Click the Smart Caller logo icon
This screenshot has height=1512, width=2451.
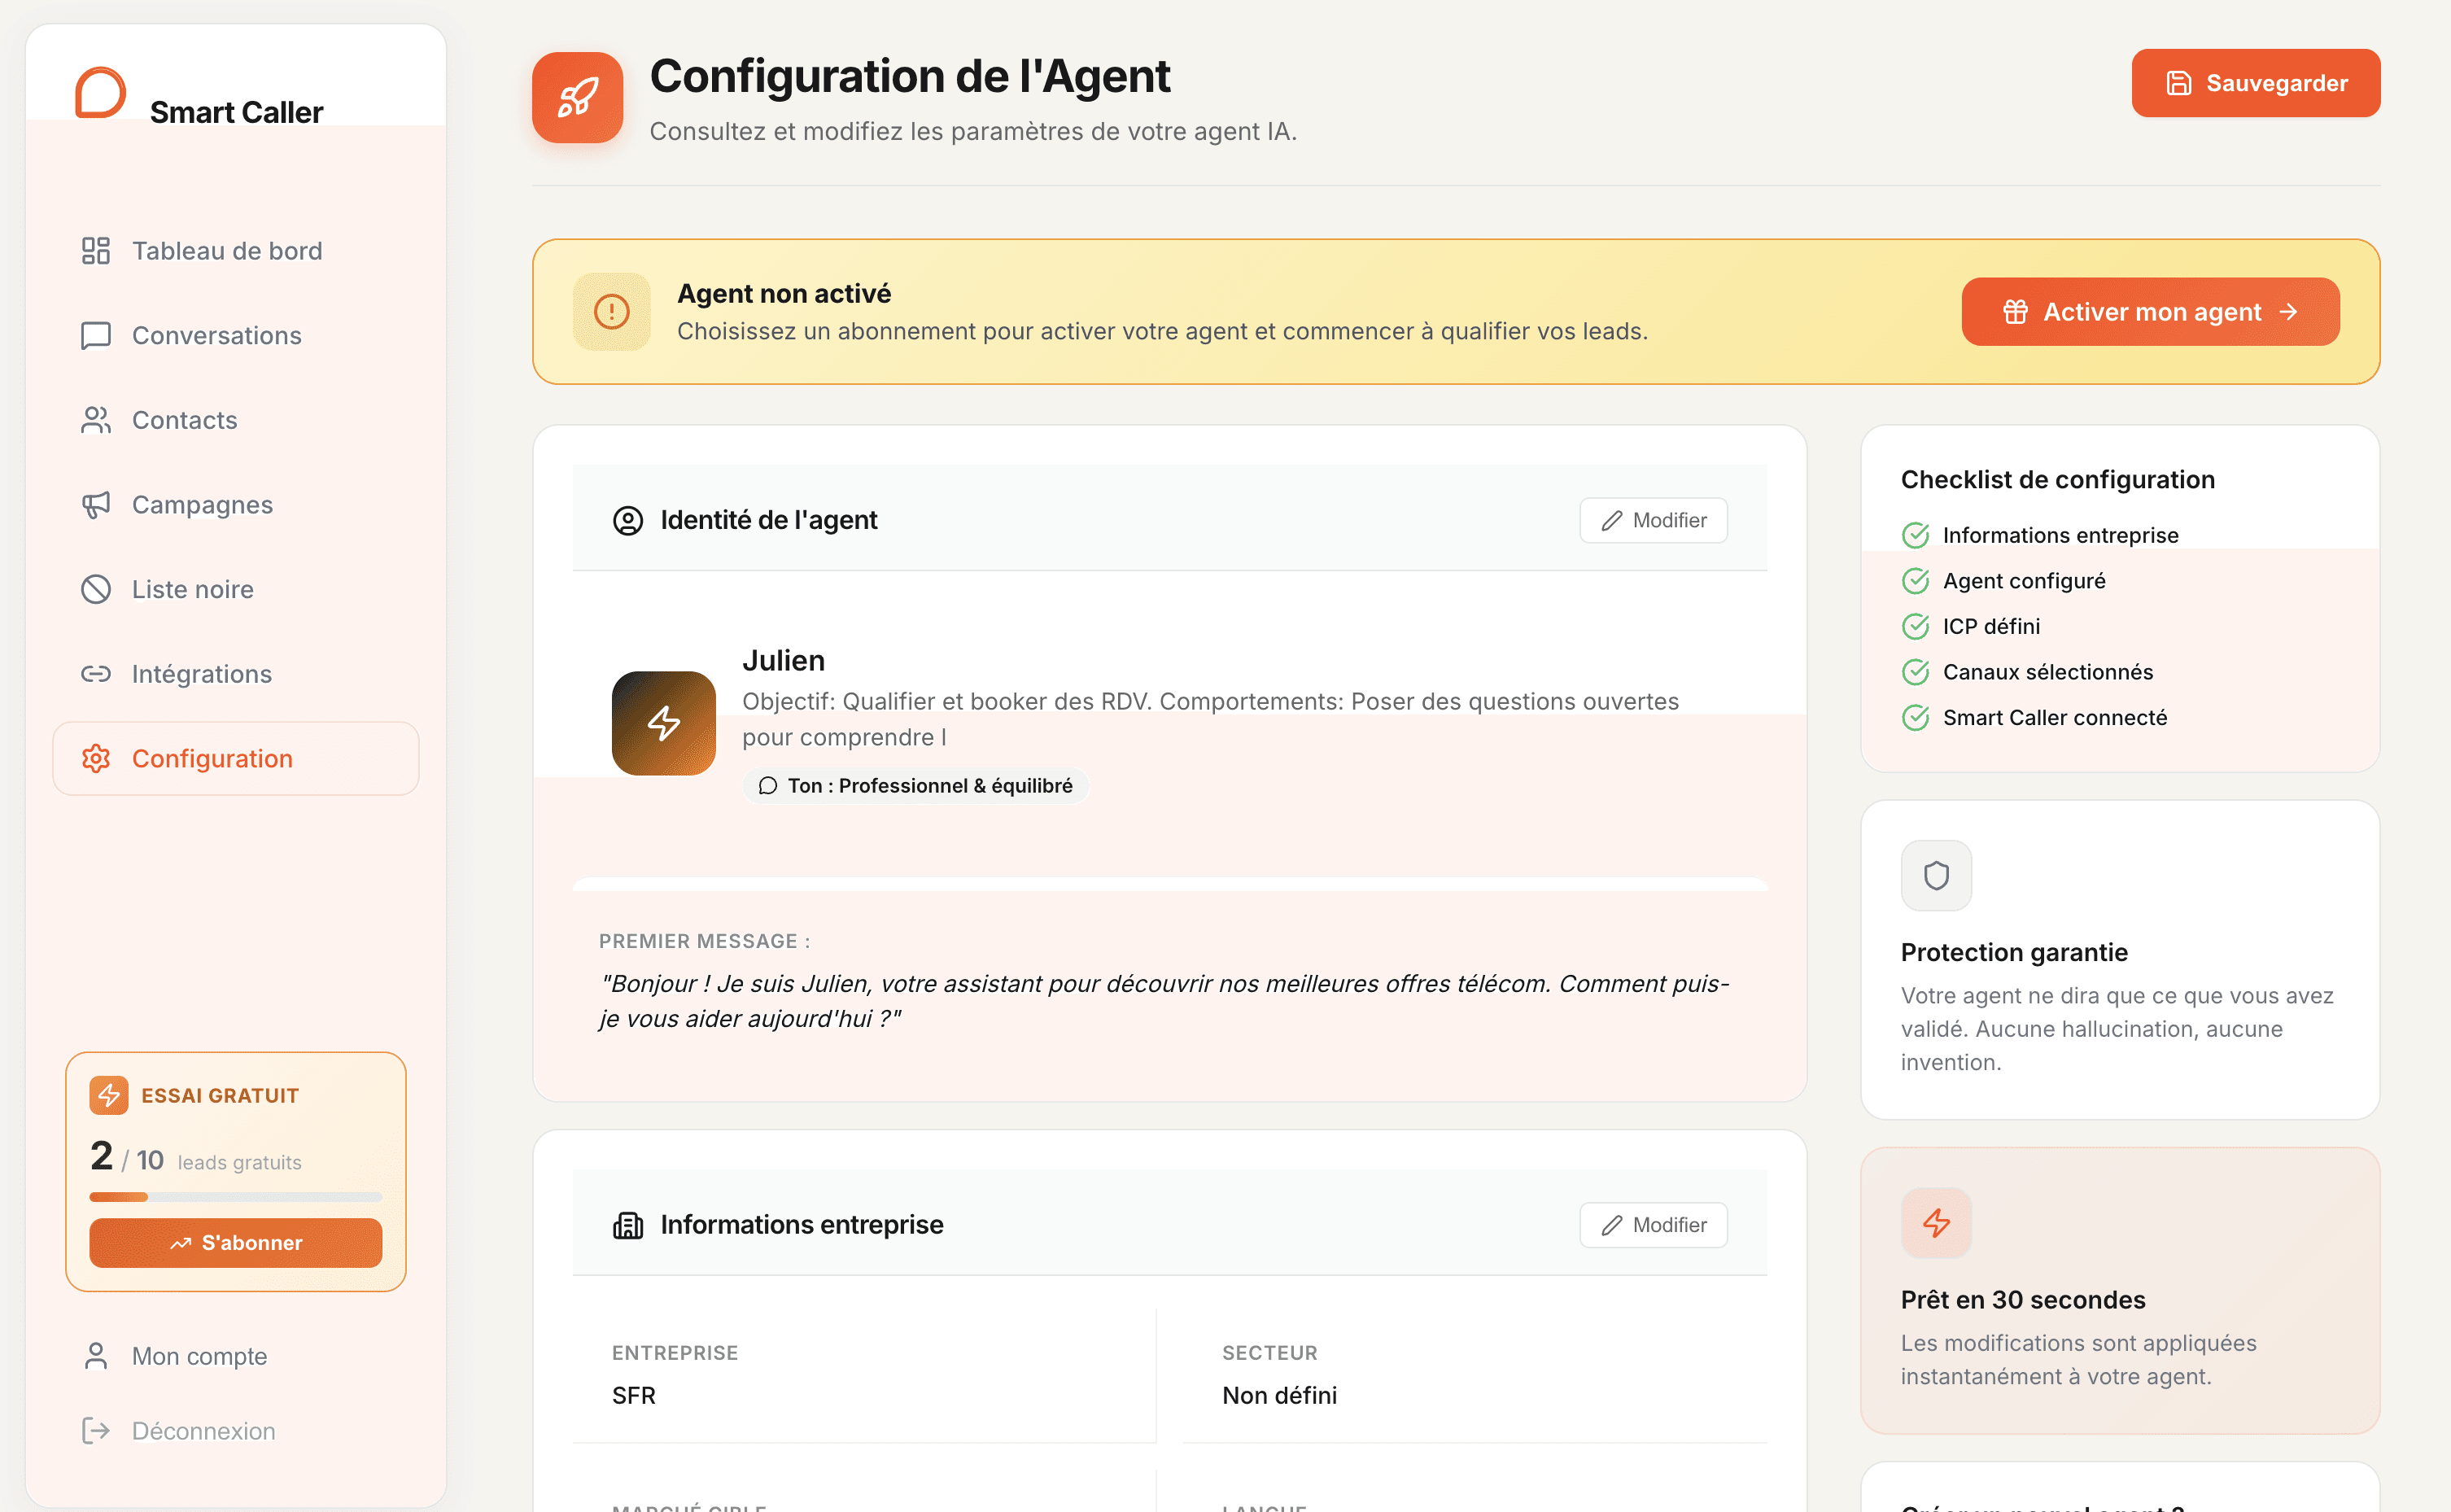[100, 93]
